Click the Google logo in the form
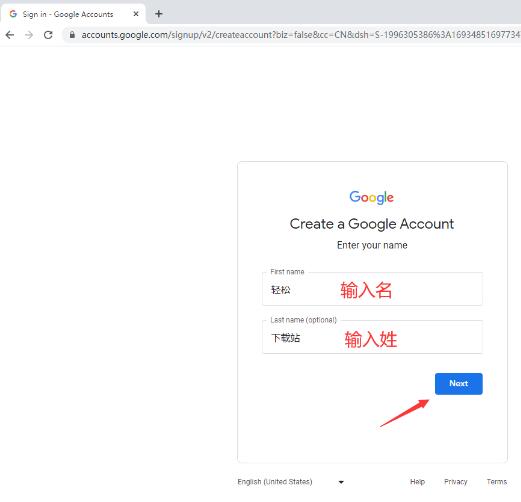Viewport: 521px width, 502px height. pos(372,197)
